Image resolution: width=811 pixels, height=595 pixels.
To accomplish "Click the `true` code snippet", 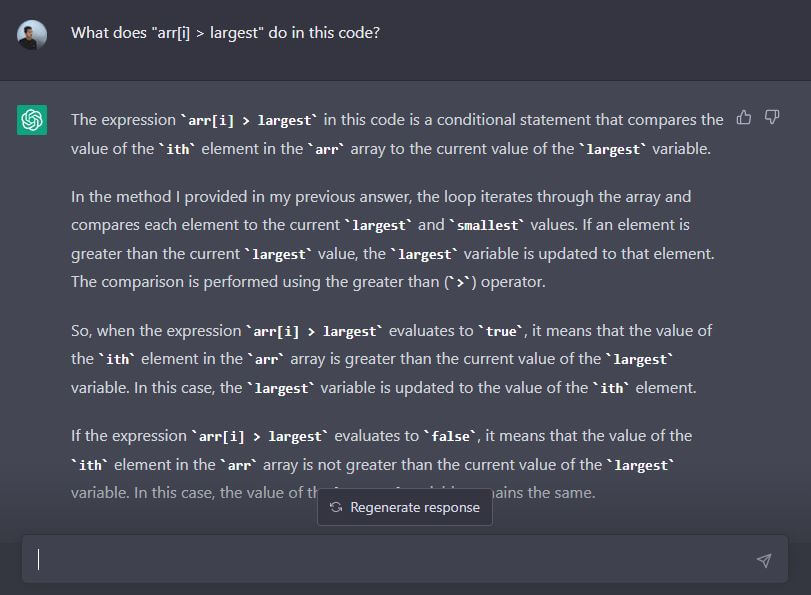I will [x=501, y=331].
